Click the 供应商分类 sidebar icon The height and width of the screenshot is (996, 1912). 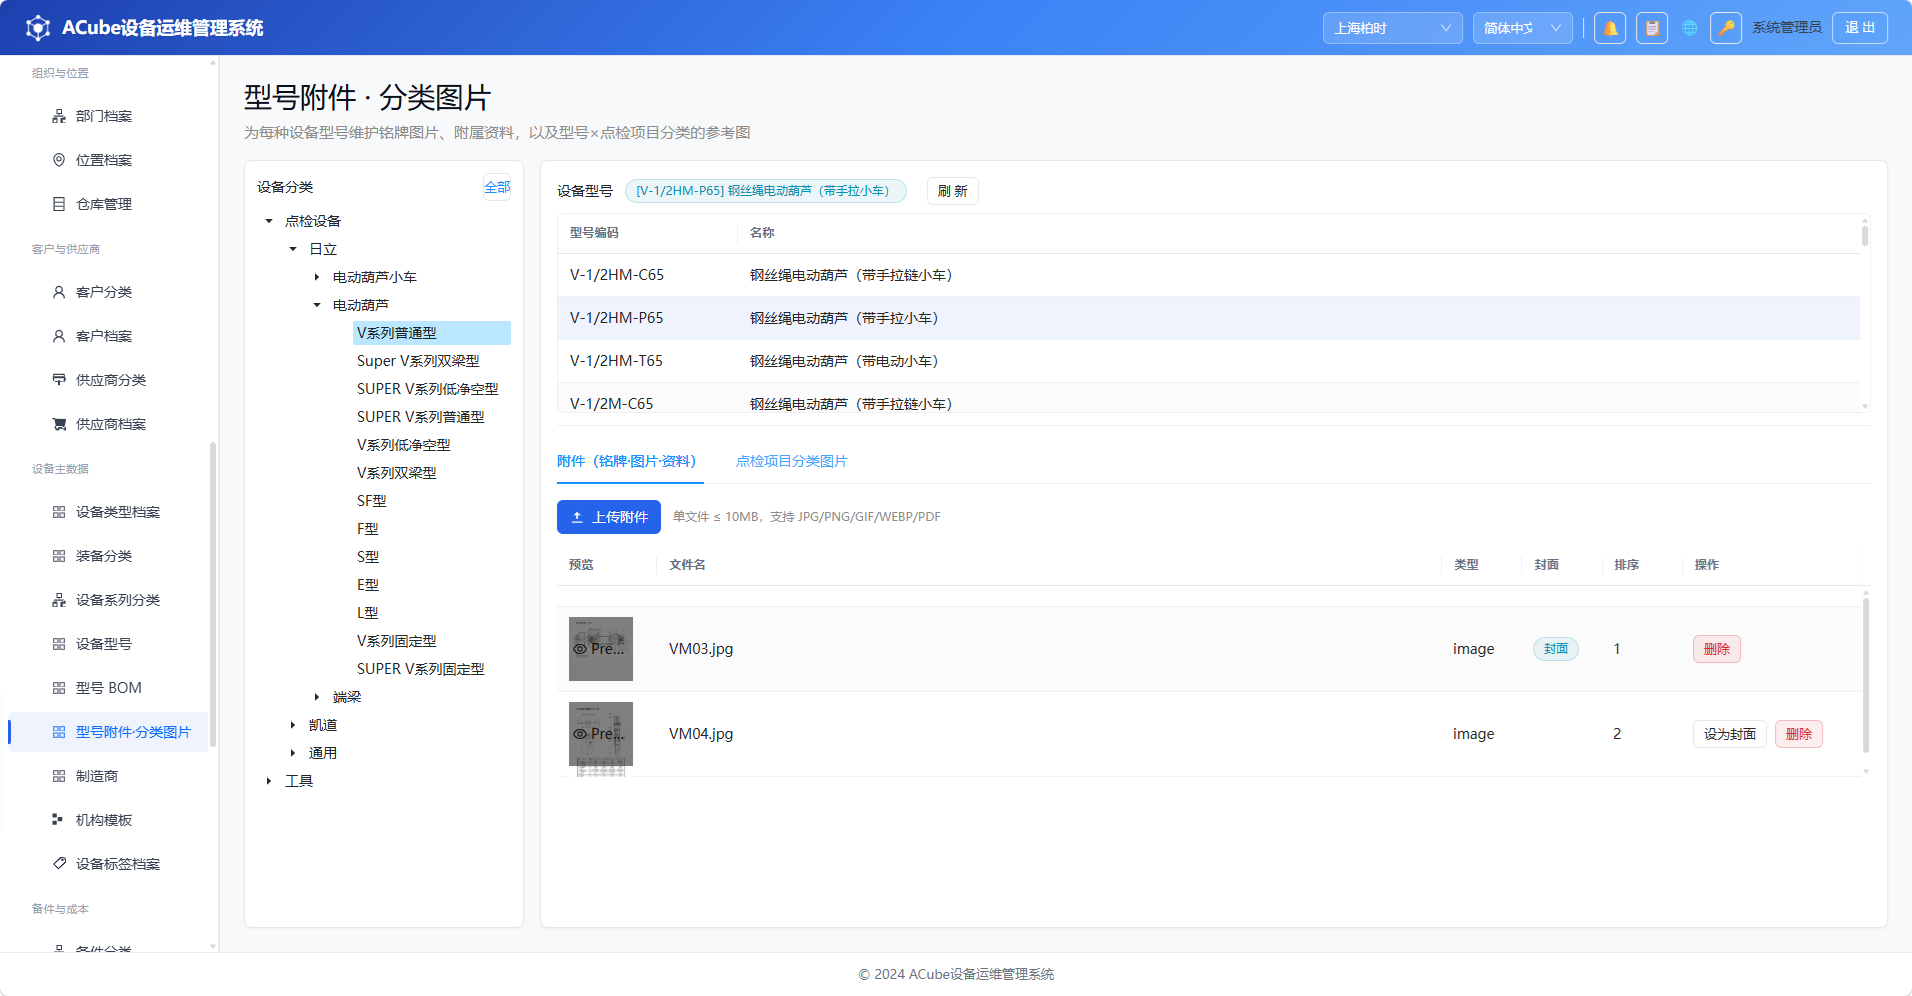[59, 380]
